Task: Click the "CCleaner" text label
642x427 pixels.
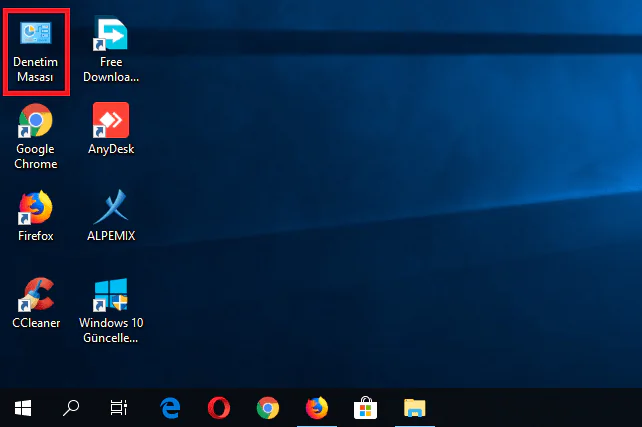Action: (x=36, y=323)
